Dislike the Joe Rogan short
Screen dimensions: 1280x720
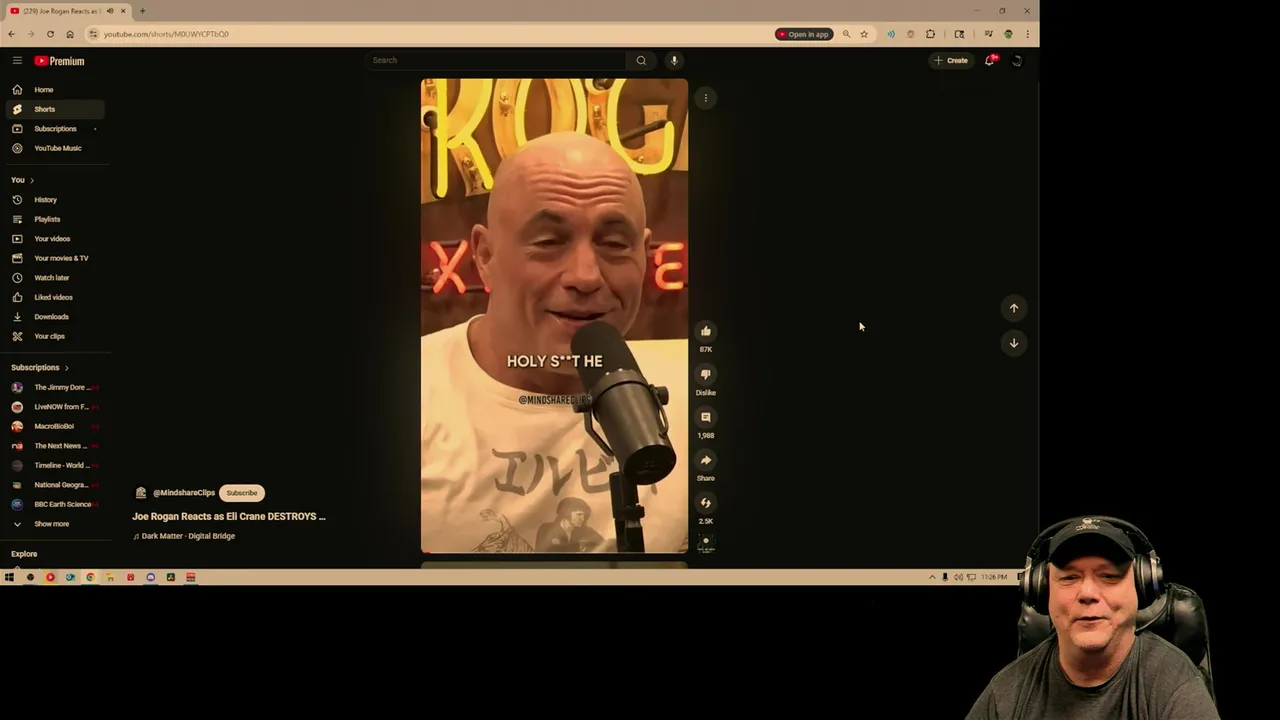706,374
